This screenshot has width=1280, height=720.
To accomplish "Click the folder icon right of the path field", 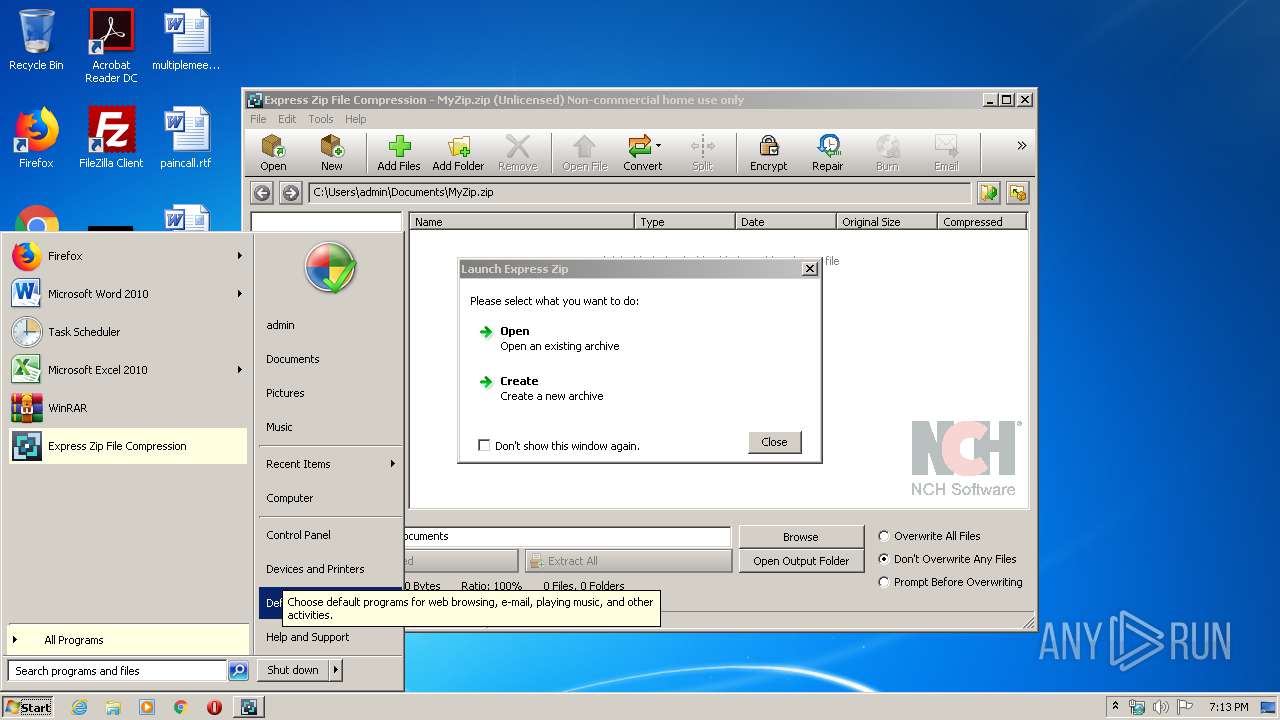I will (x=989, y=193).
